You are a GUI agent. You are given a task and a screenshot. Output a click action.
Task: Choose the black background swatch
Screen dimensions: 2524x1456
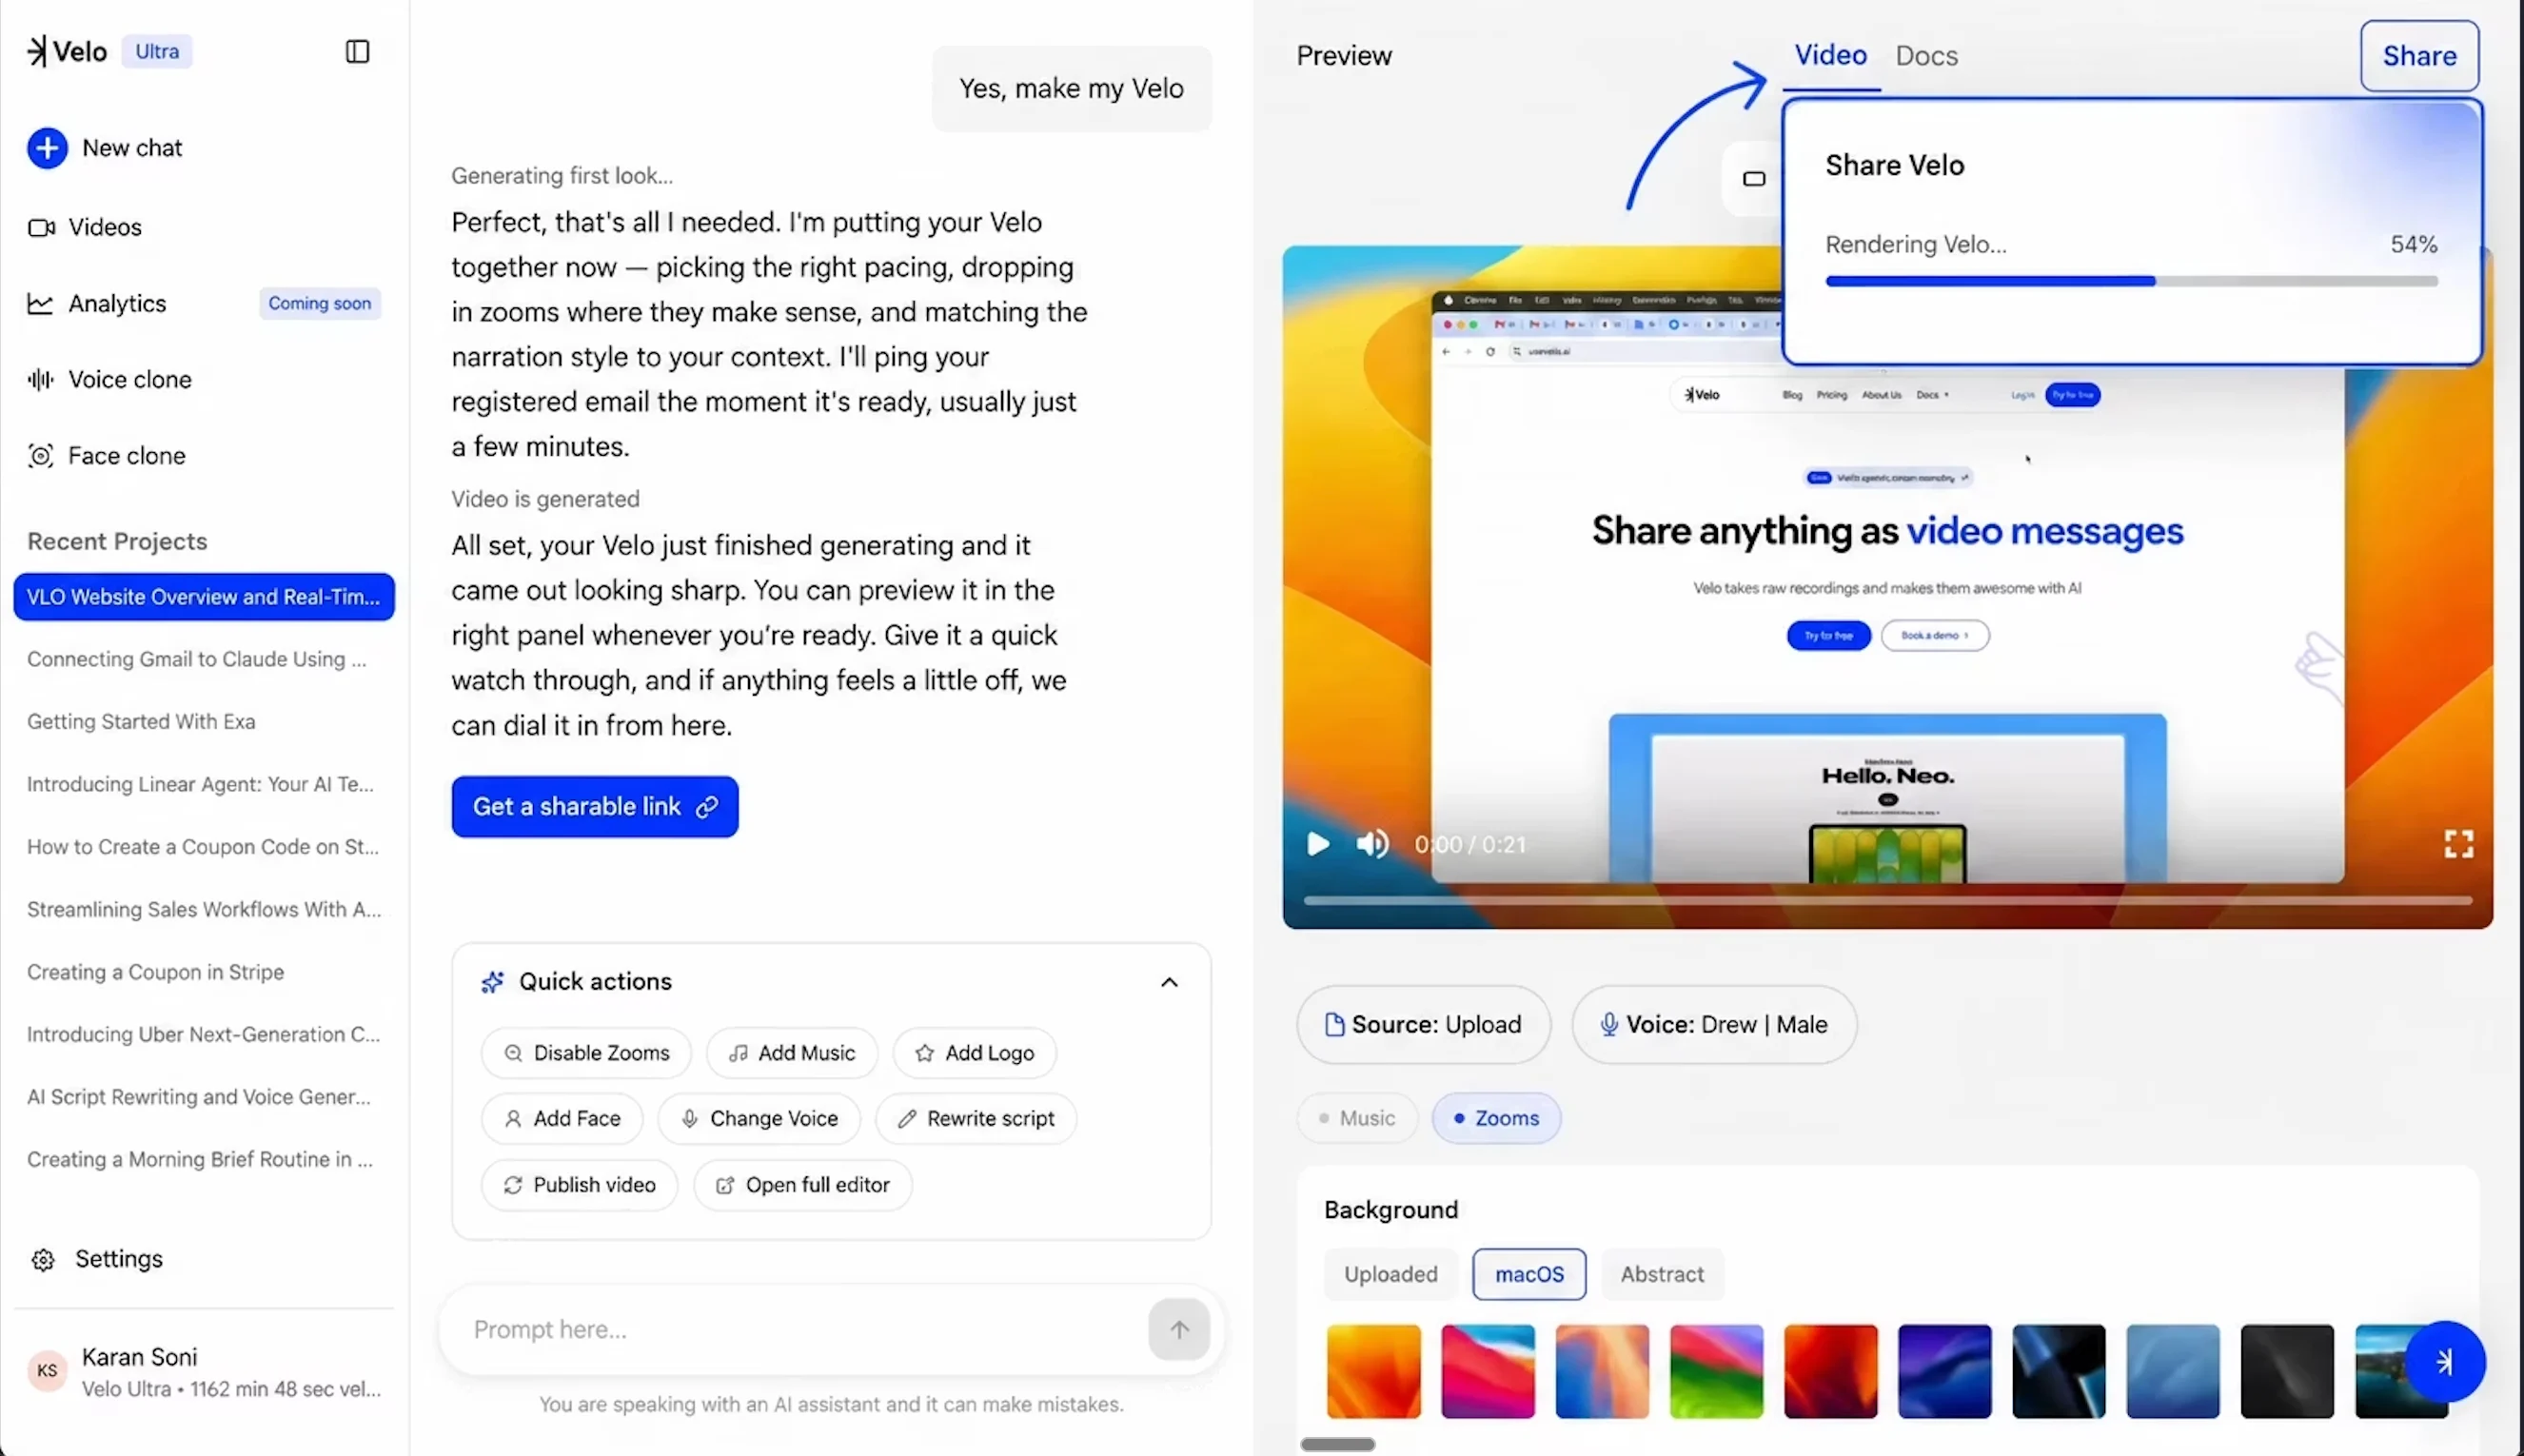click(2287, 1371)
